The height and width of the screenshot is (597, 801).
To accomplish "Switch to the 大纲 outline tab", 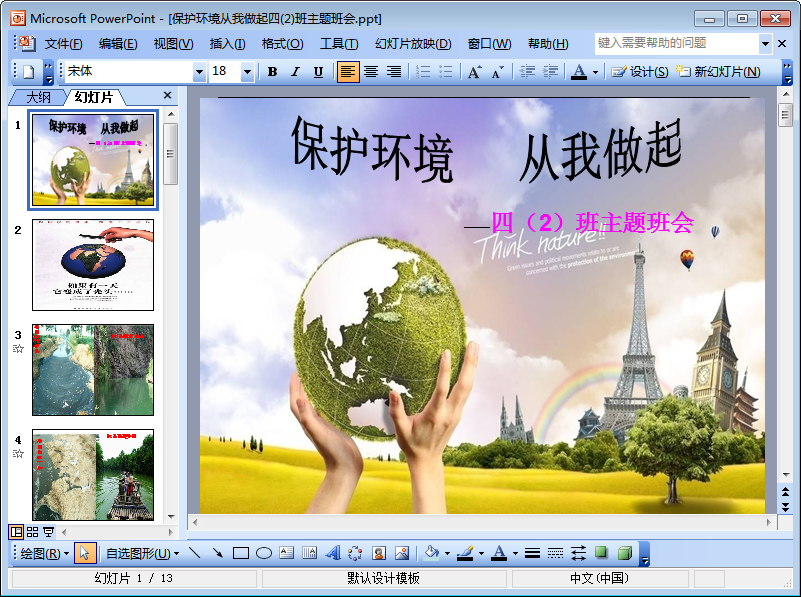I will pos(38,97).
